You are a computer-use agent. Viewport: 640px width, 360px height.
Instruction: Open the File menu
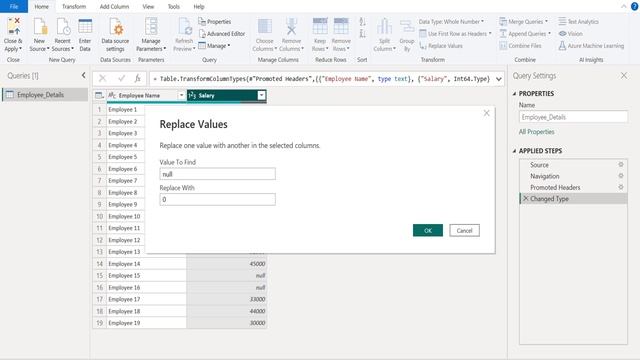(14, 7)
